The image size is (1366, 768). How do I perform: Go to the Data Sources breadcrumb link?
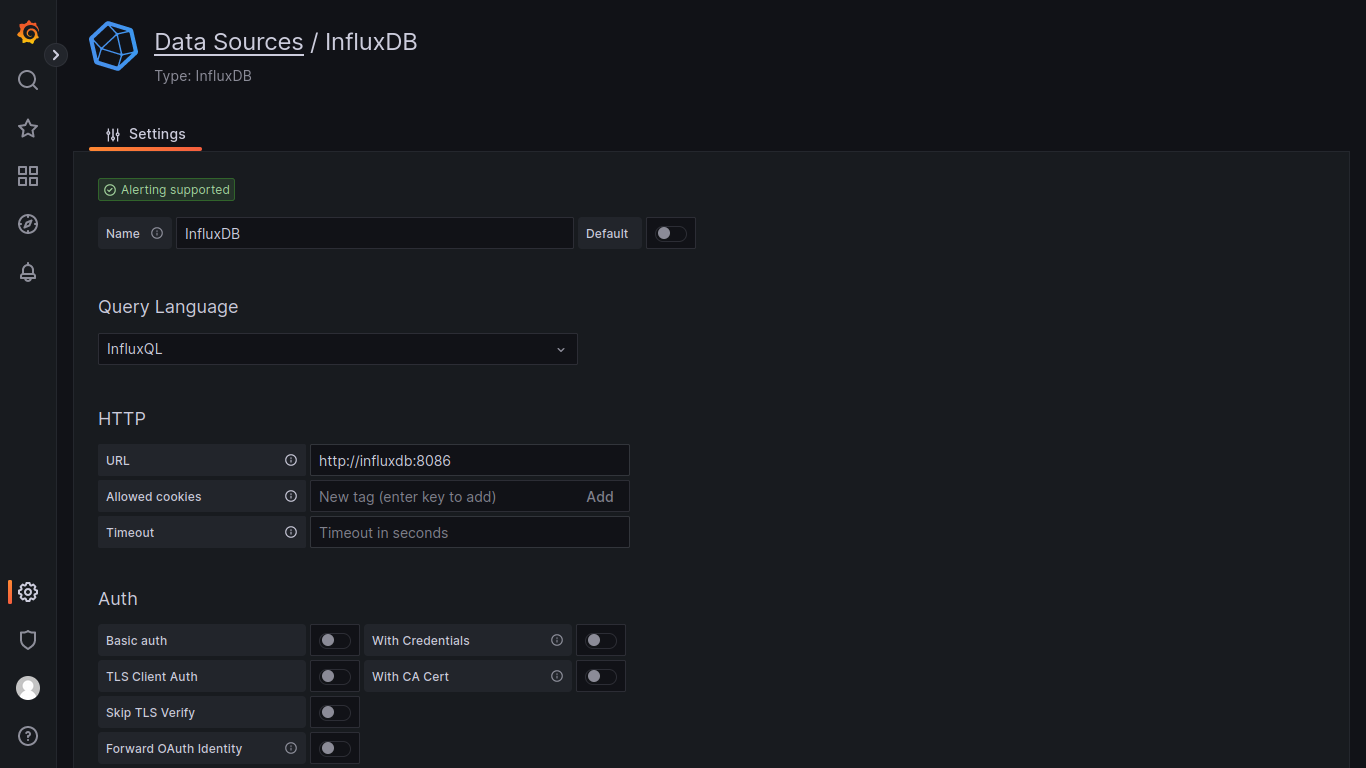(x=229, y=42)
